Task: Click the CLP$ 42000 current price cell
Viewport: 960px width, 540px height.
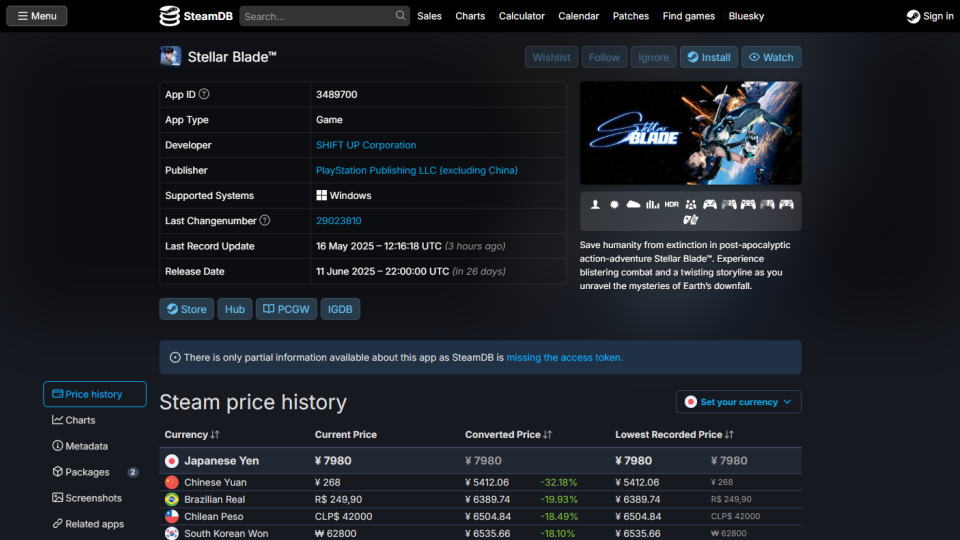Action: [343, 517]
